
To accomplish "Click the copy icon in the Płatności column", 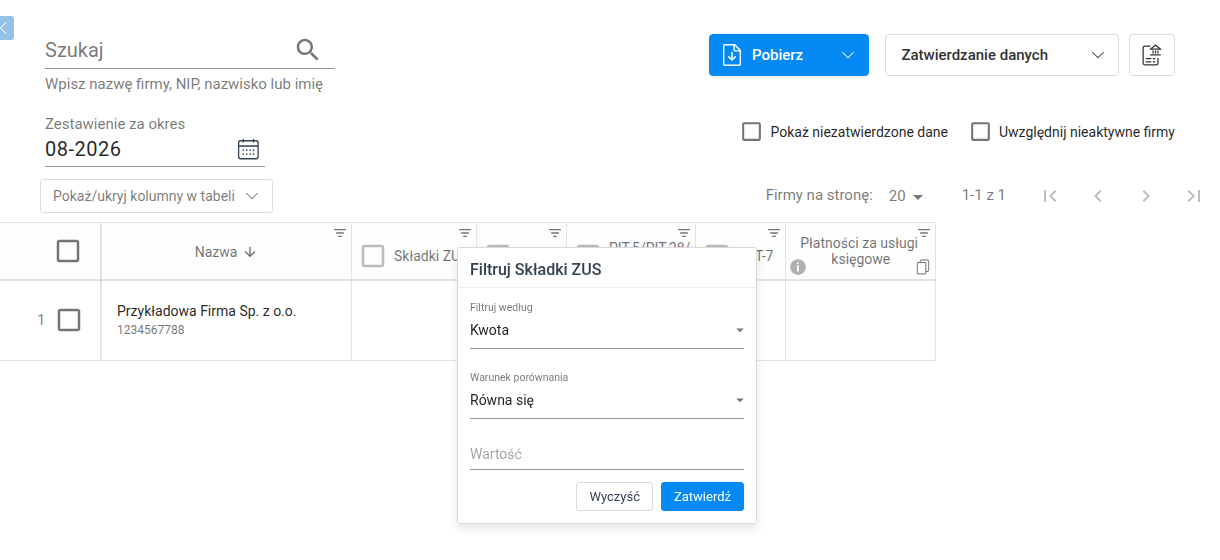I will [x=923, y=267].
